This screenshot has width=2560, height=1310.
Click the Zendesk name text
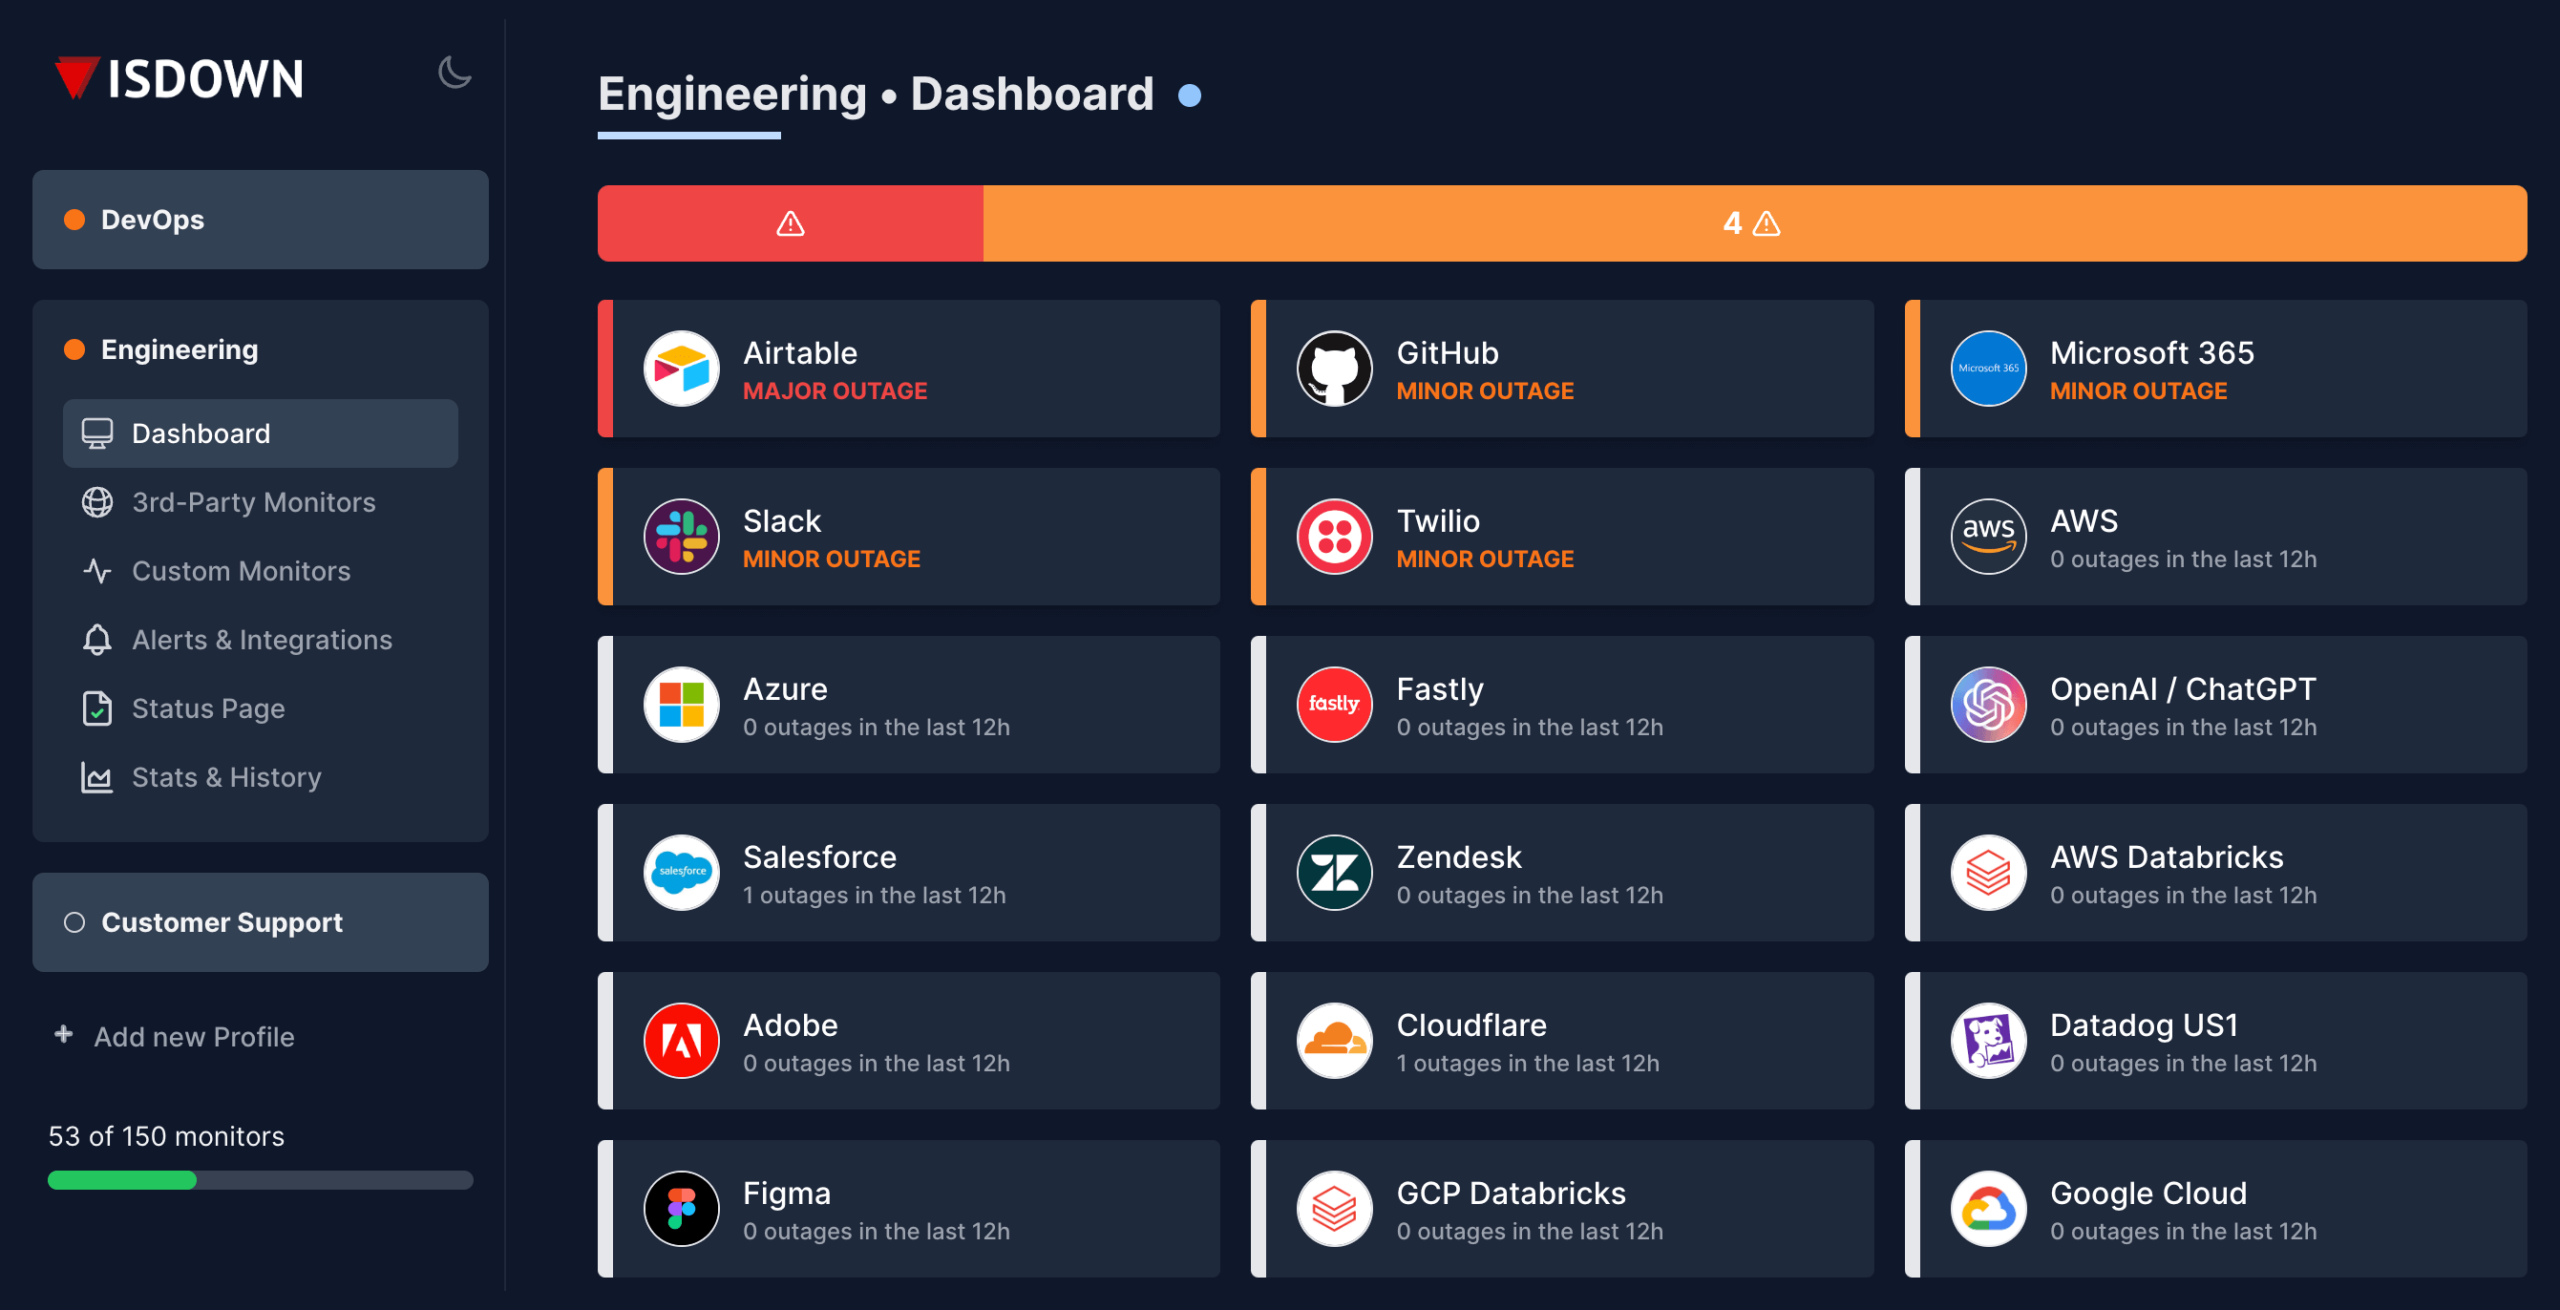coord(1459,857)
